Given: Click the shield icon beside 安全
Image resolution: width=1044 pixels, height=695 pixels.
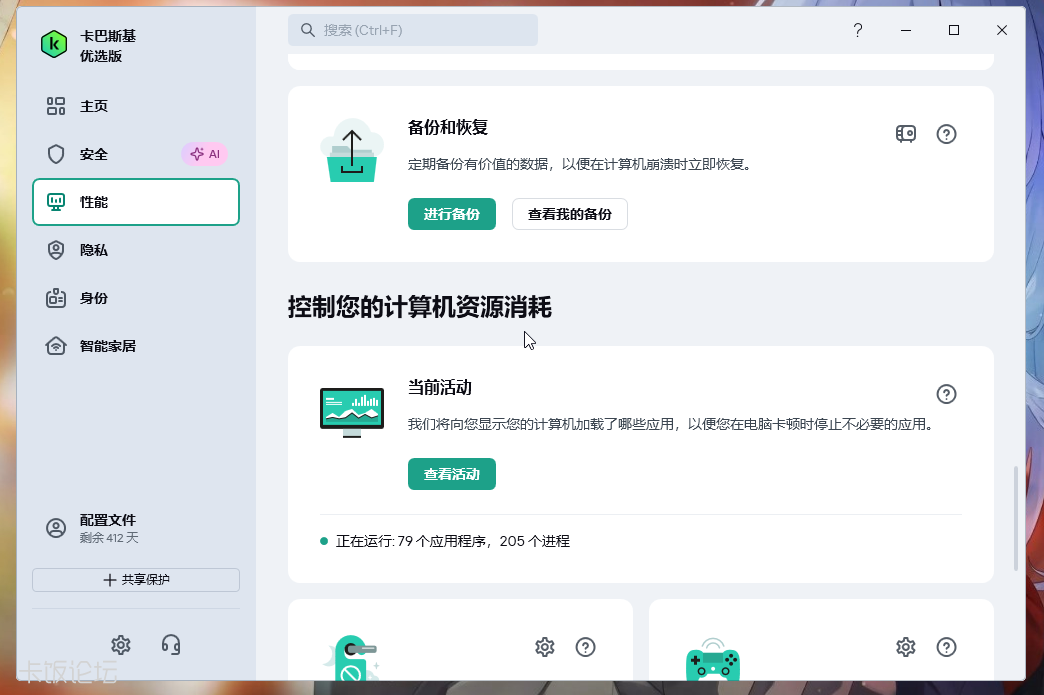Looking at the screenshot, I should (x=56, y=154).
